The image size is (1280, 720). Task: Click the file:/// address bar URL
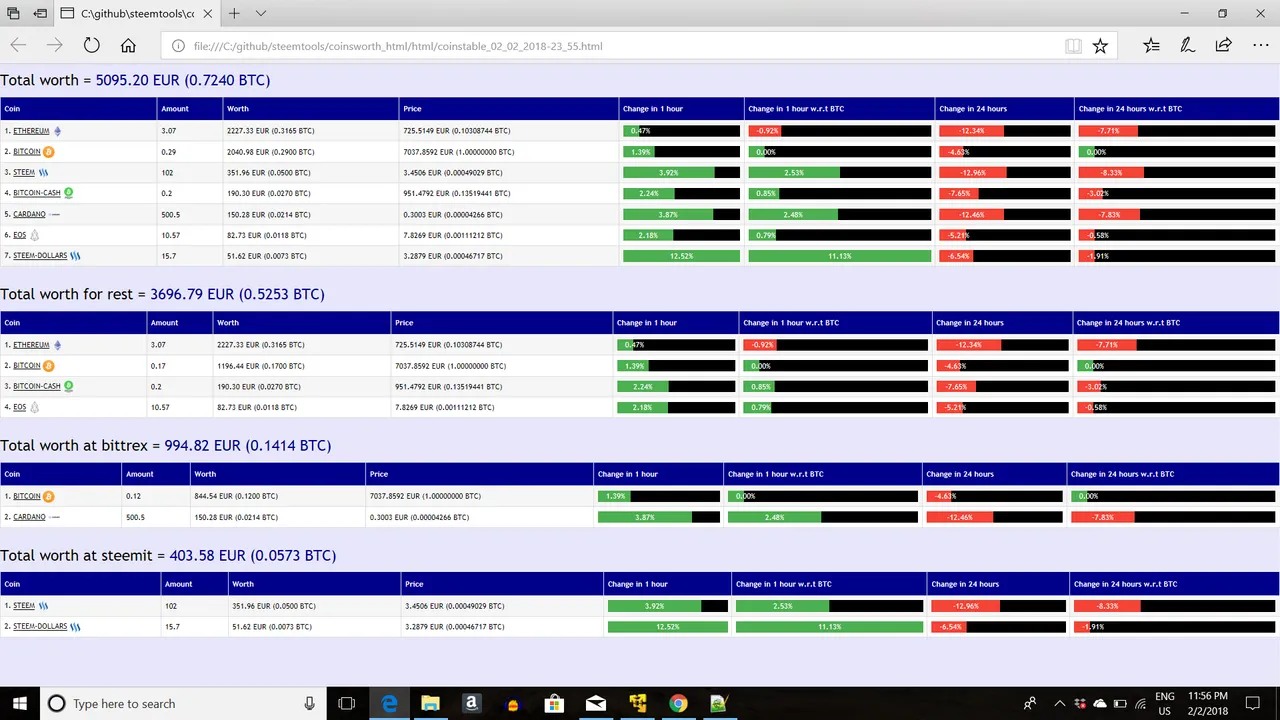[398, 46]
